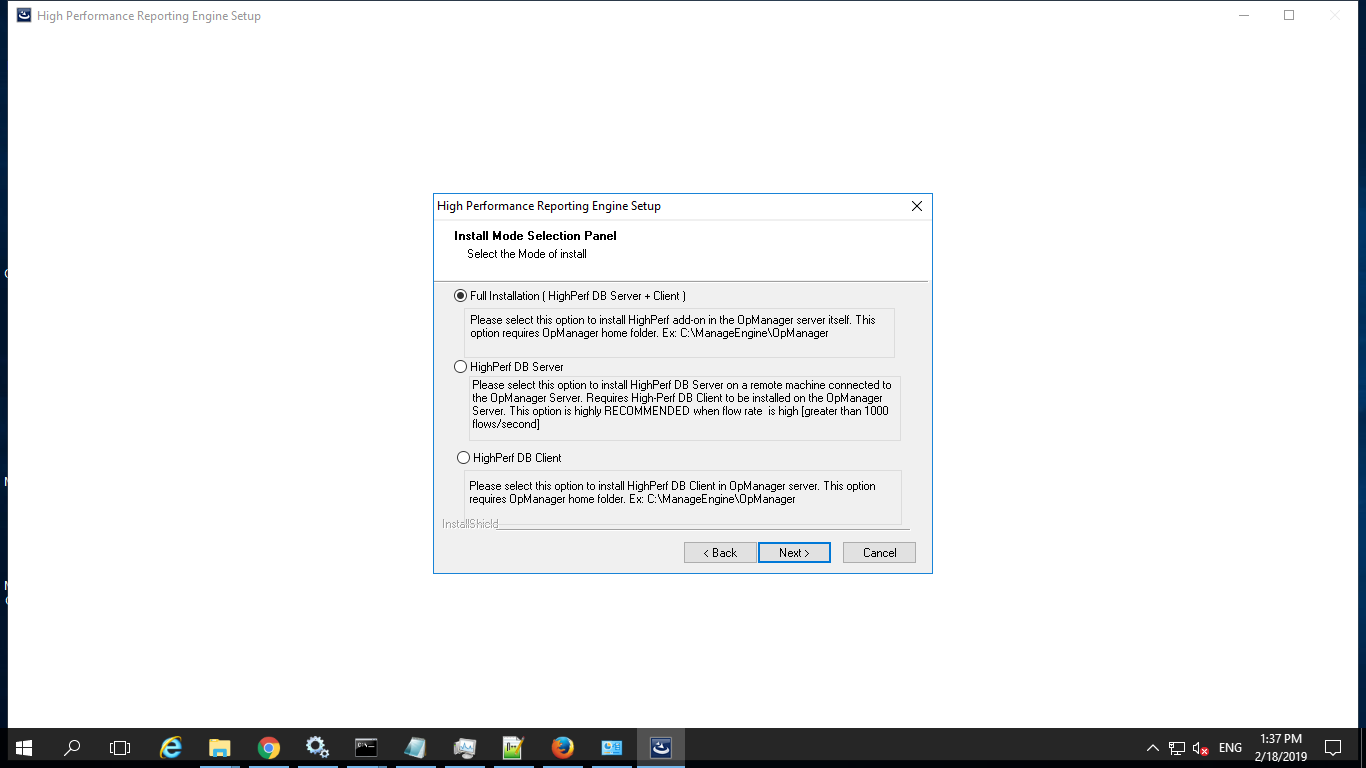Open Task View in the taskbar

[120, 747]
